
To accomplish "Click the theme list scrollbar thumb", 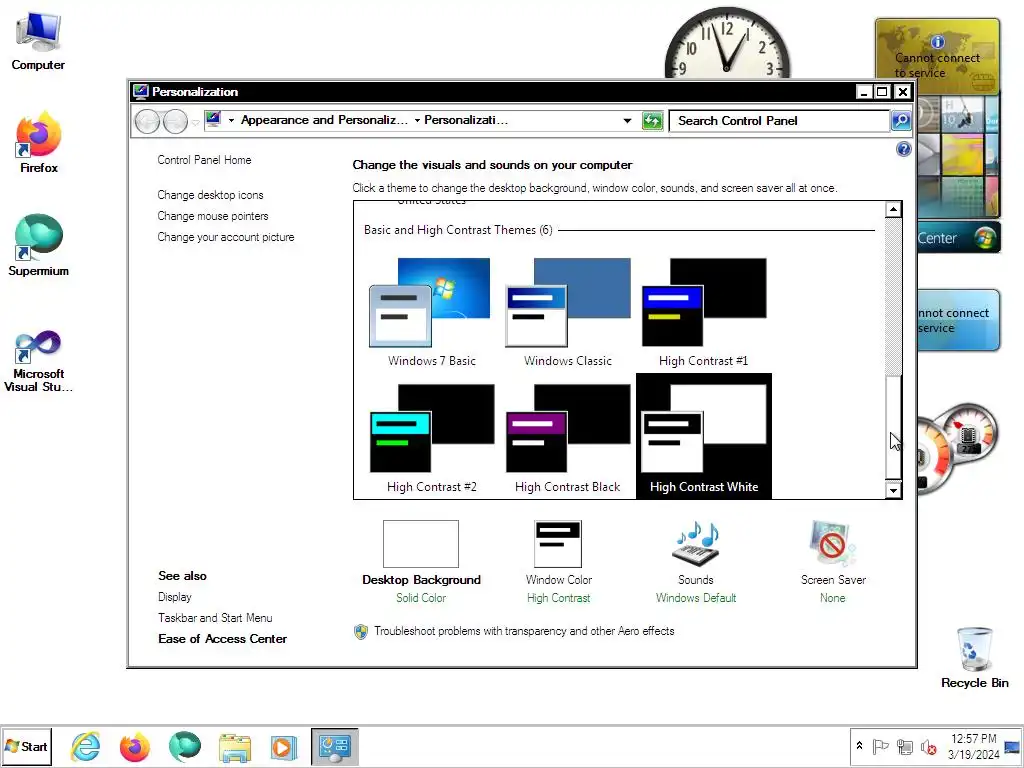I will tap(893, 428).
